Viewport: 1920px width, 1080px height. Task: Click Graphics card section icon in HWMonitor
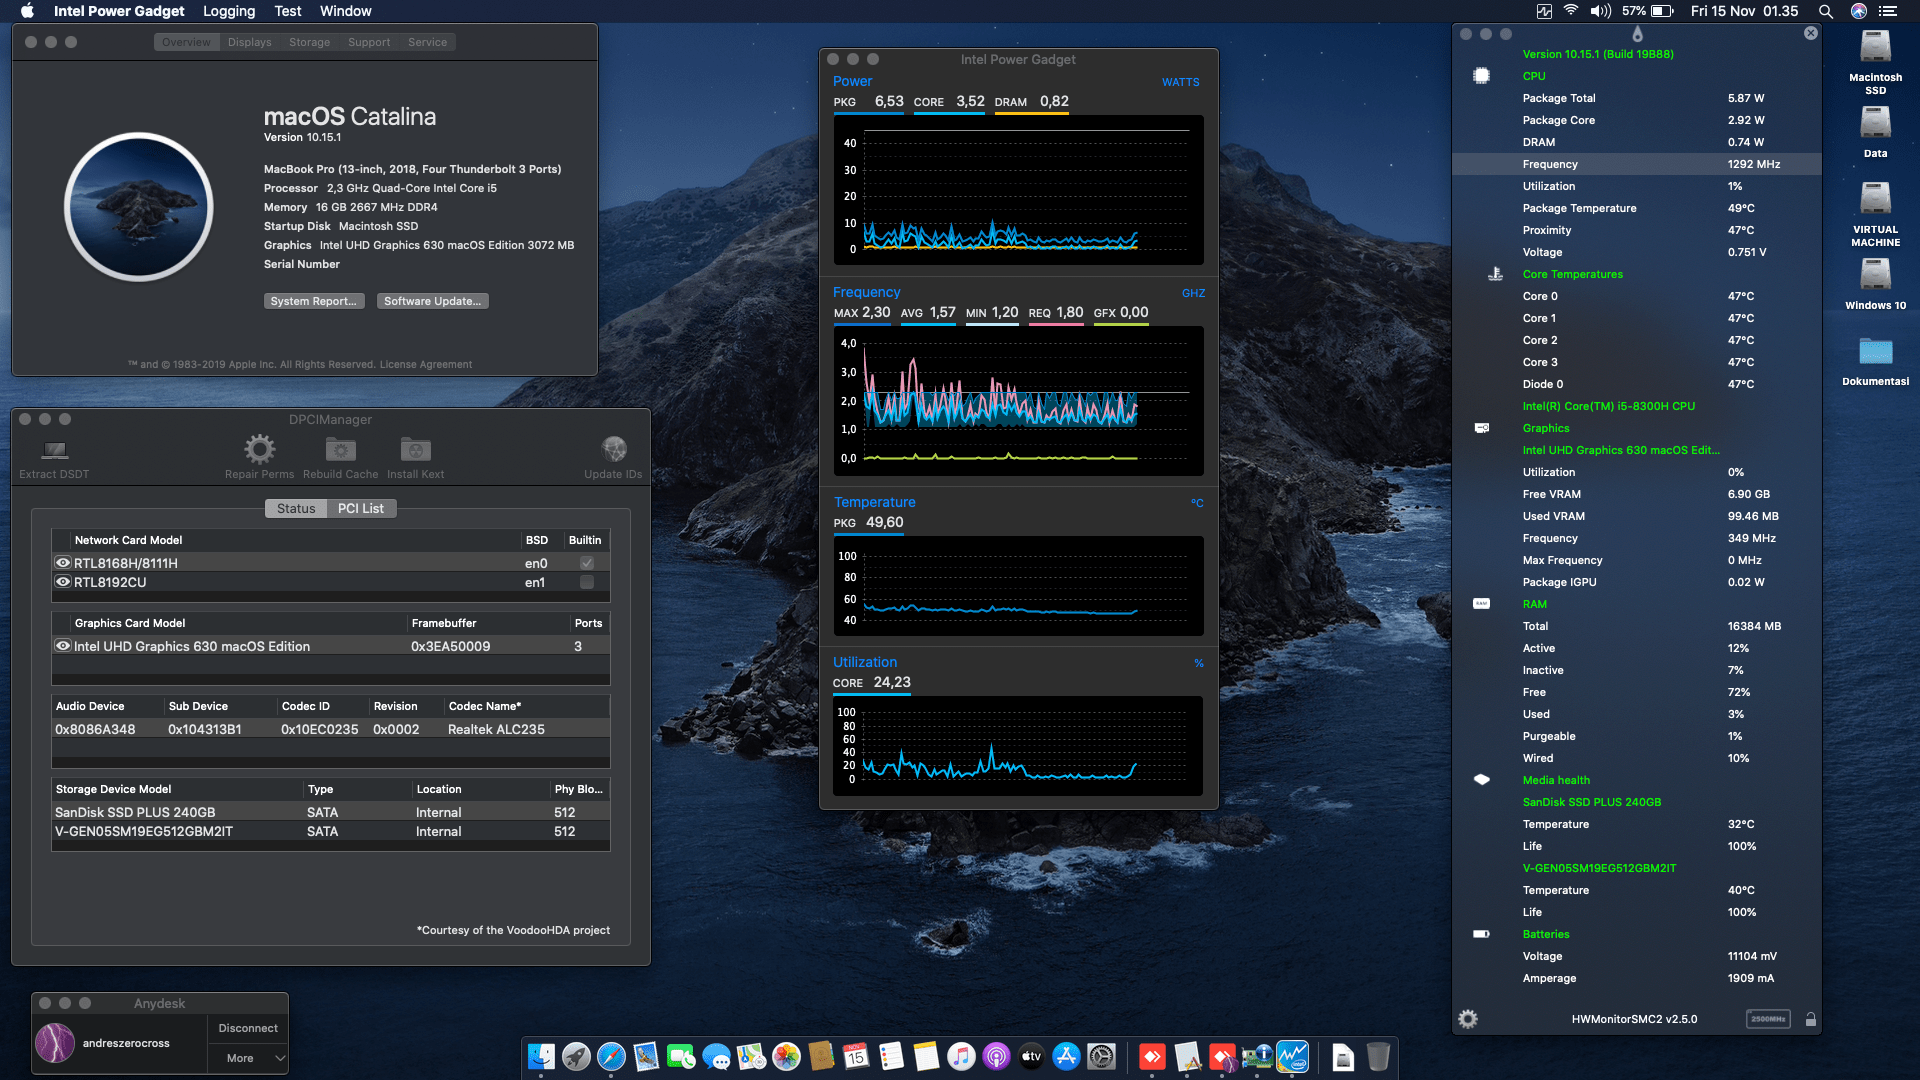pos(1482,428)
